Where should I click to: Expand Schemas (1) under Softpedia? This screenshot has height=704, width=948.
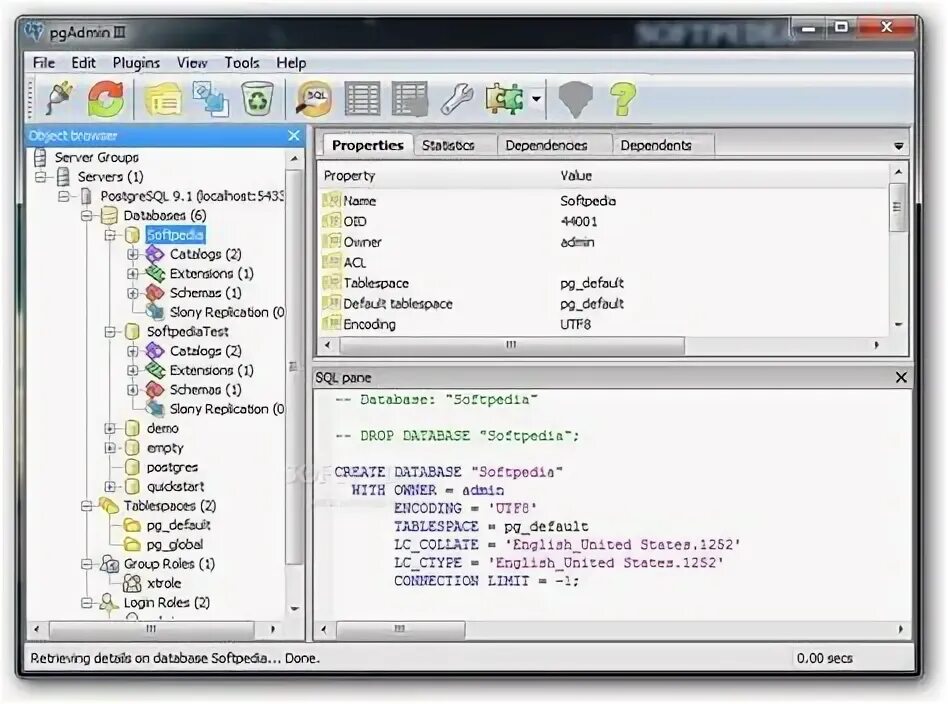pos(132,293)
